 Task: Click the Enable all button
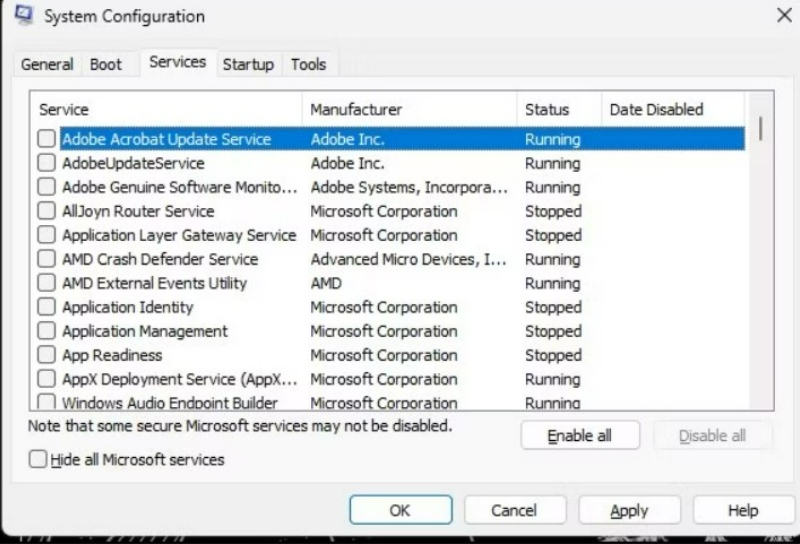(x=580, y=435)
